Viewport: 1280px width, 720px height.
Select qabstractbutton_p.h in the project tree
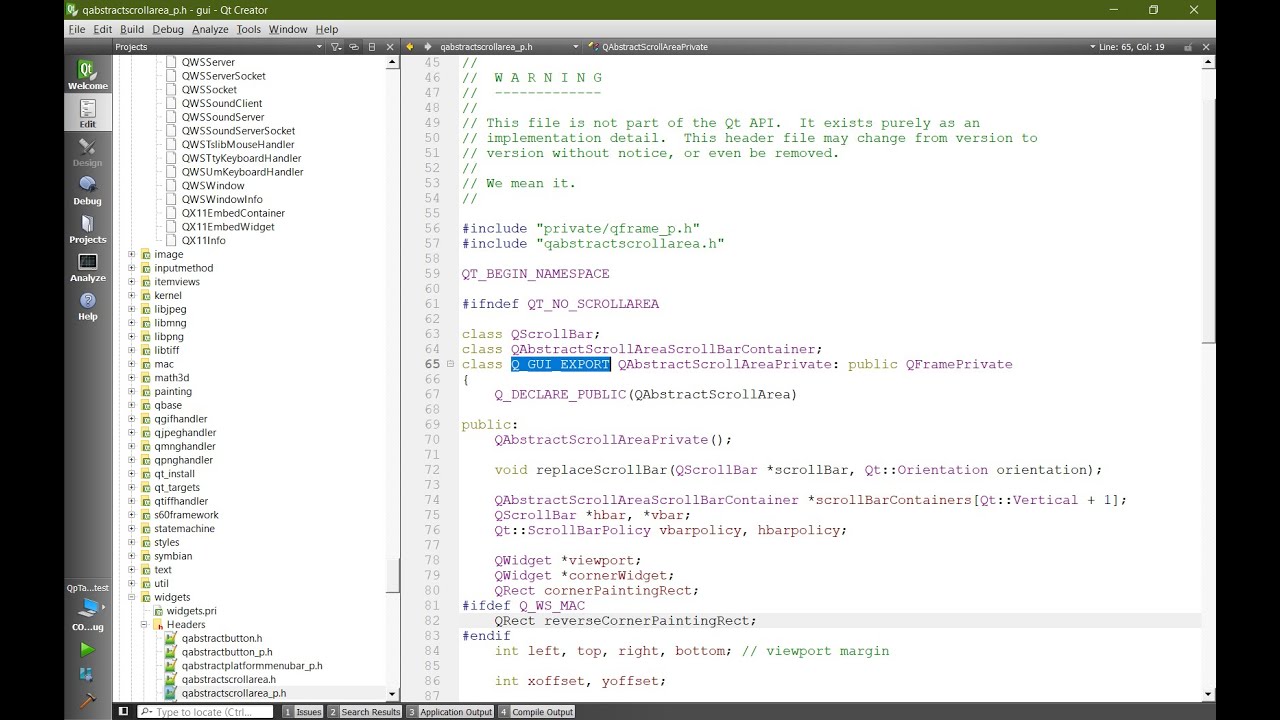click(227, 652)
